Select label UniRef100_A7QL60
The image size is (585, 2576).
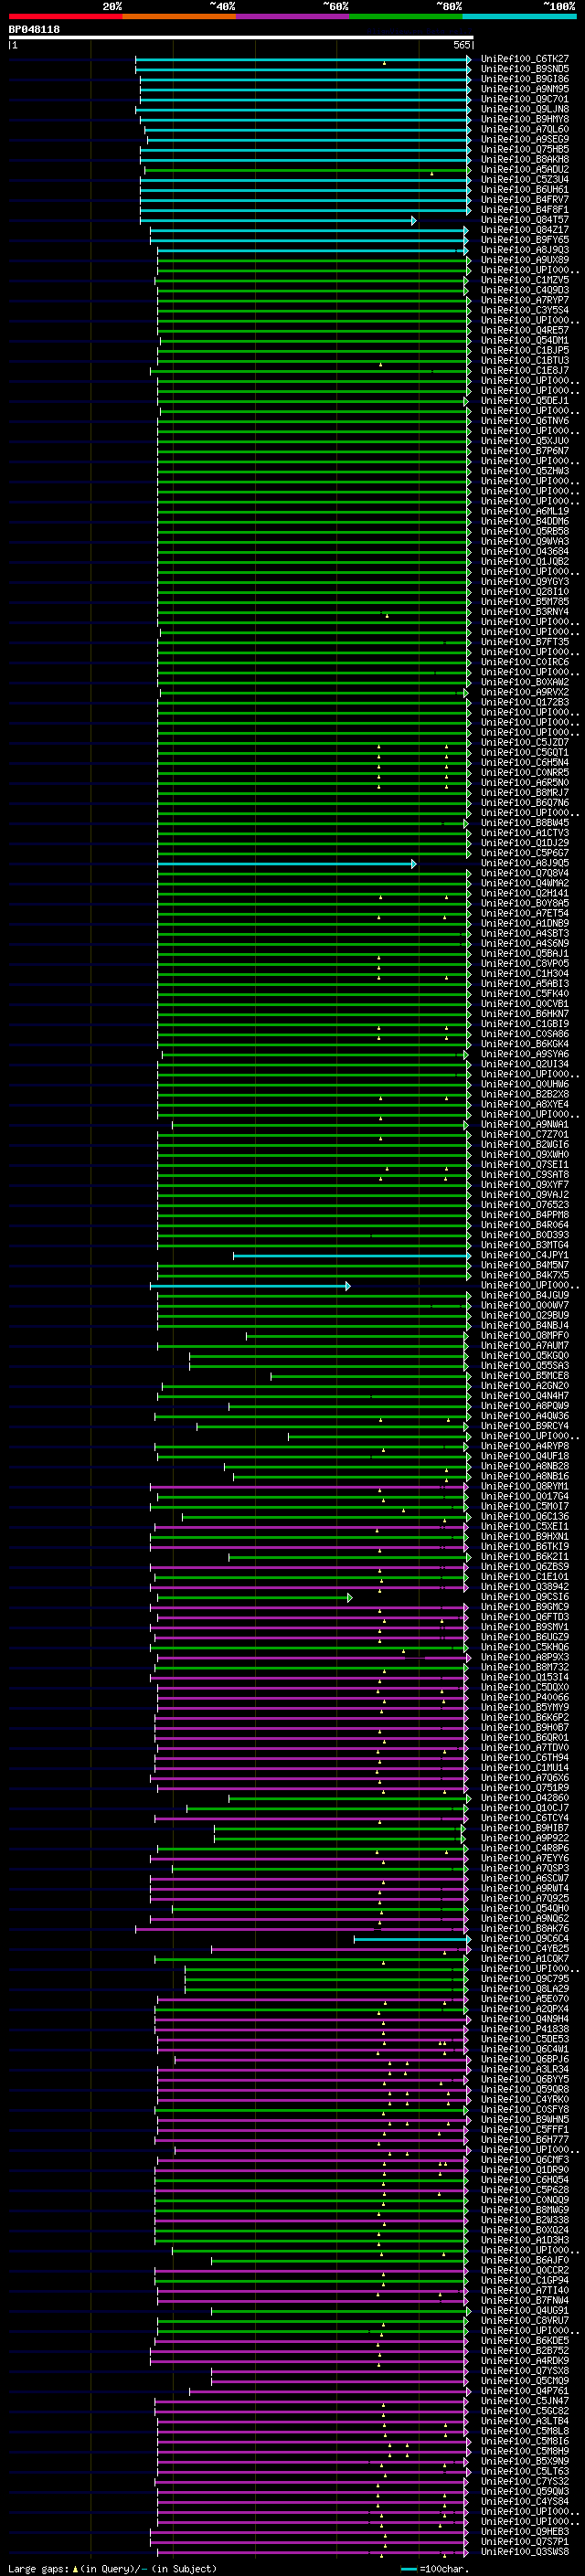coord(524,129)
